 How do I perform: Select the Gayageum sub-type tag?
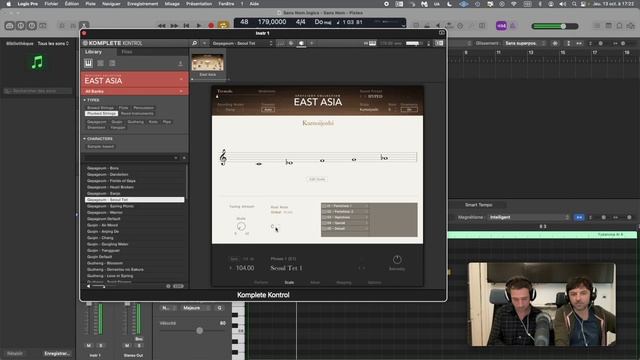(97, 122)
